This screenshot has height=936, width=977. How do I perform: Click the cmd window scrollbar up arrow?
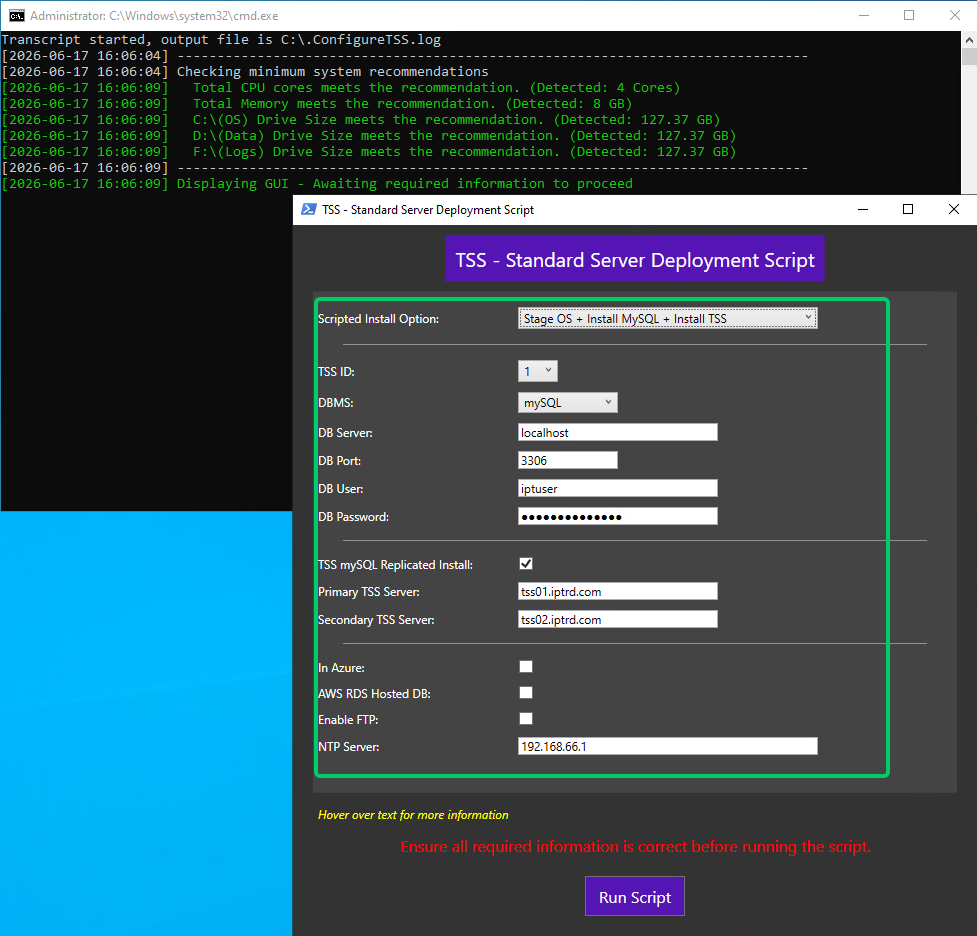[969, 39]
